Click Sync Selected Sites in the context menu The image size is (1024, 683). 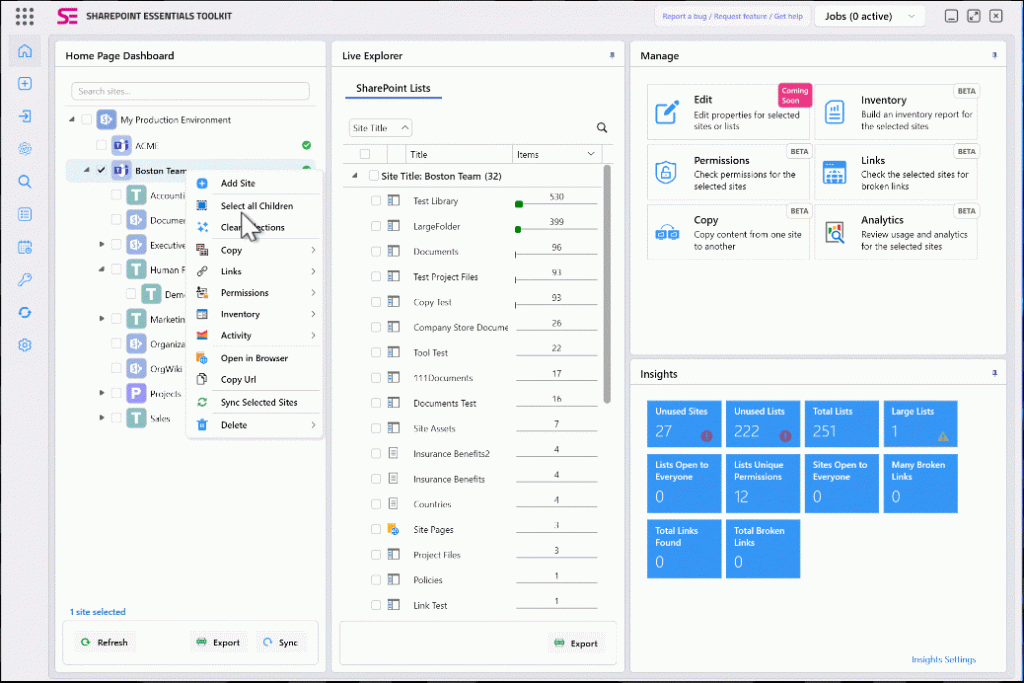[x=261, y=402]
